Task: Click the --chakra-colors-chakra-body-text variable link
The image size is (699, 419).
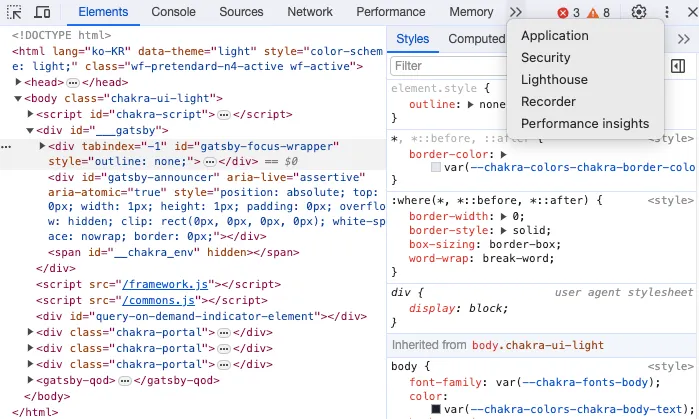Action: [x=573, y=410]
